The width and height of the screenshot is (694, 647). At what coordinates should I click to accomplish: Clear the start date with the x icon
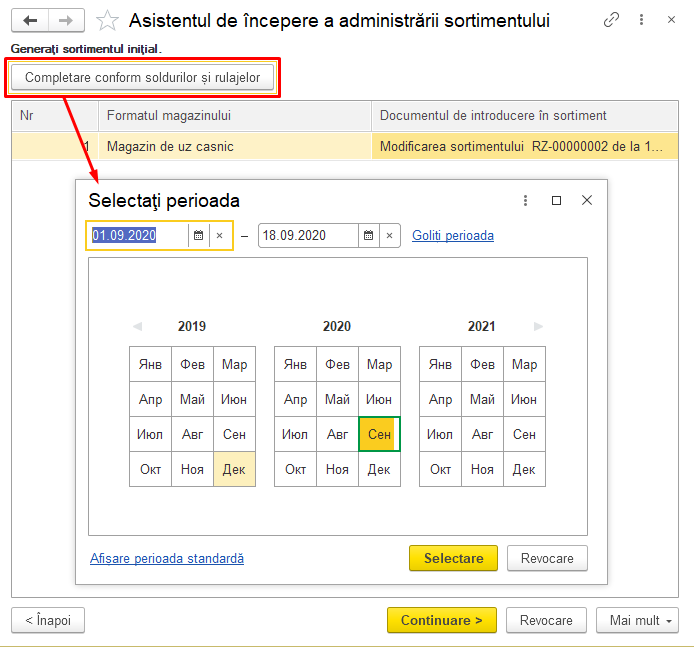click(x=219, y=236)
